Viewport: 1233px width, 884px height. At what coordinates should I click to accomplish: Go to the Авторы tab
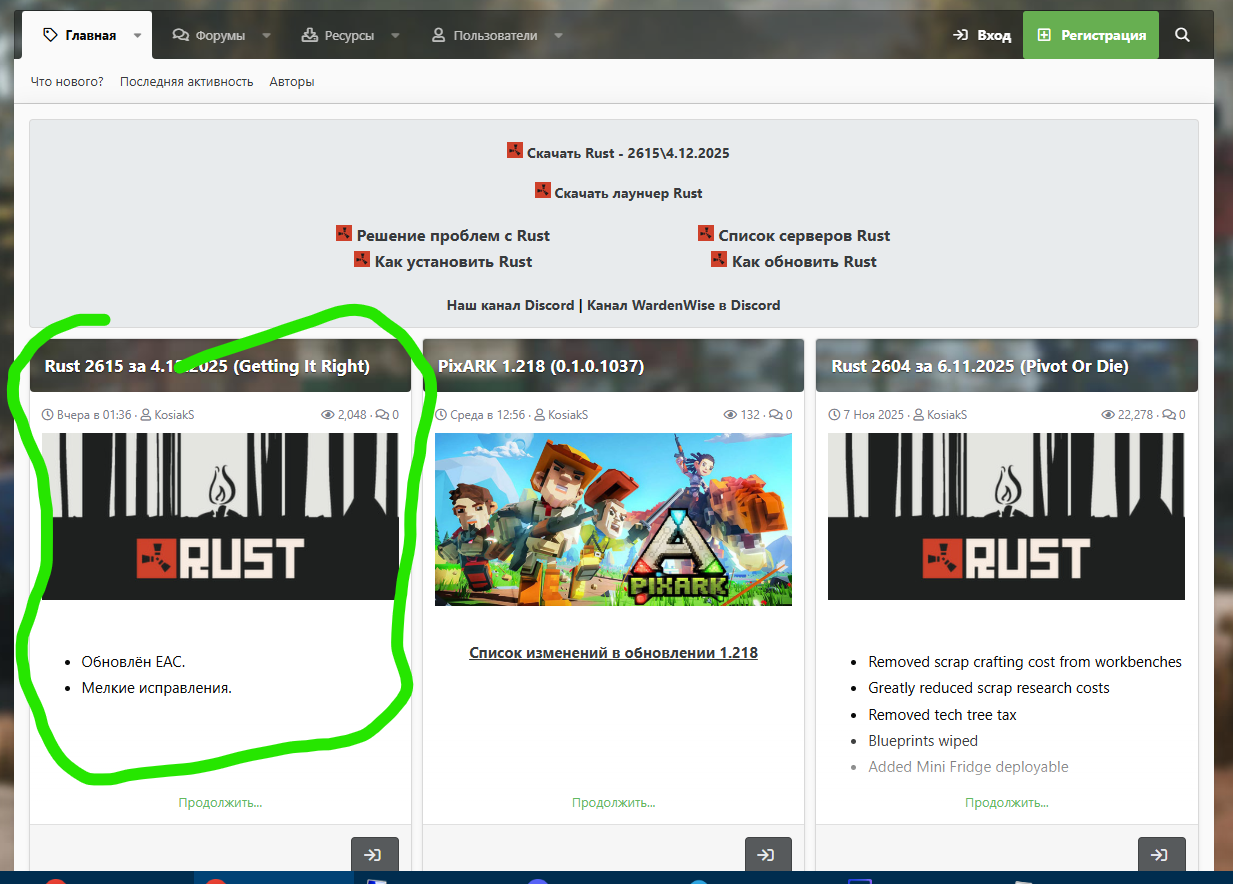(x=292, y=82)
